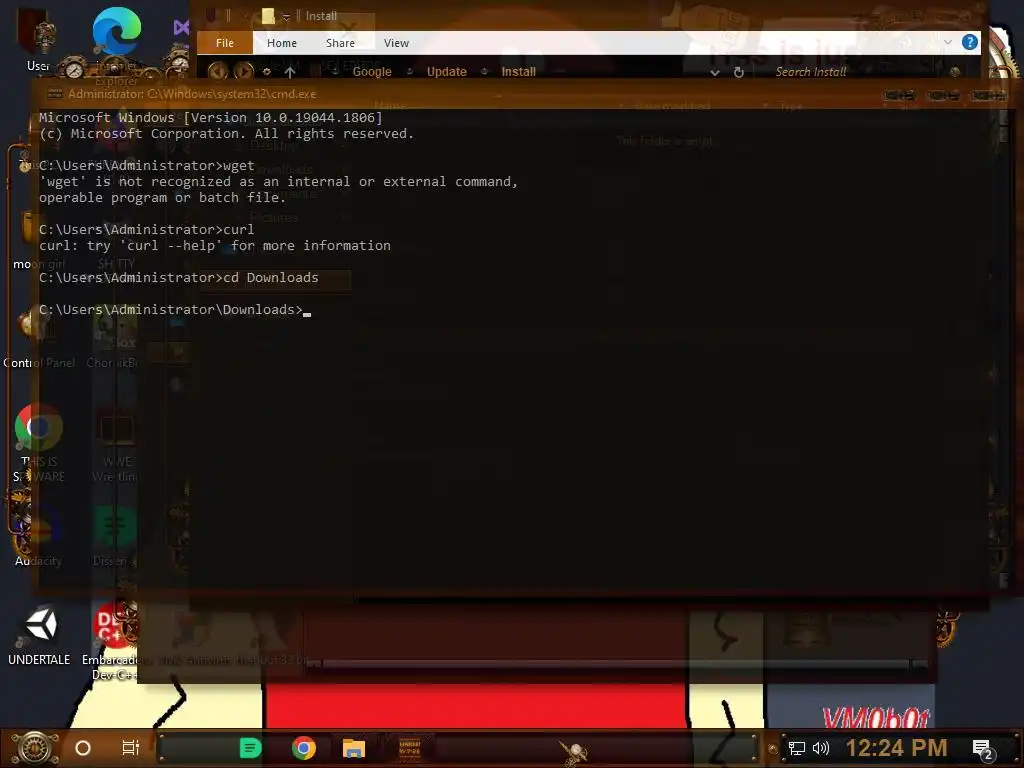The image size is (1024, 768).
Task: Open Cortana search circle on taskbar
Action: point(83,748)
